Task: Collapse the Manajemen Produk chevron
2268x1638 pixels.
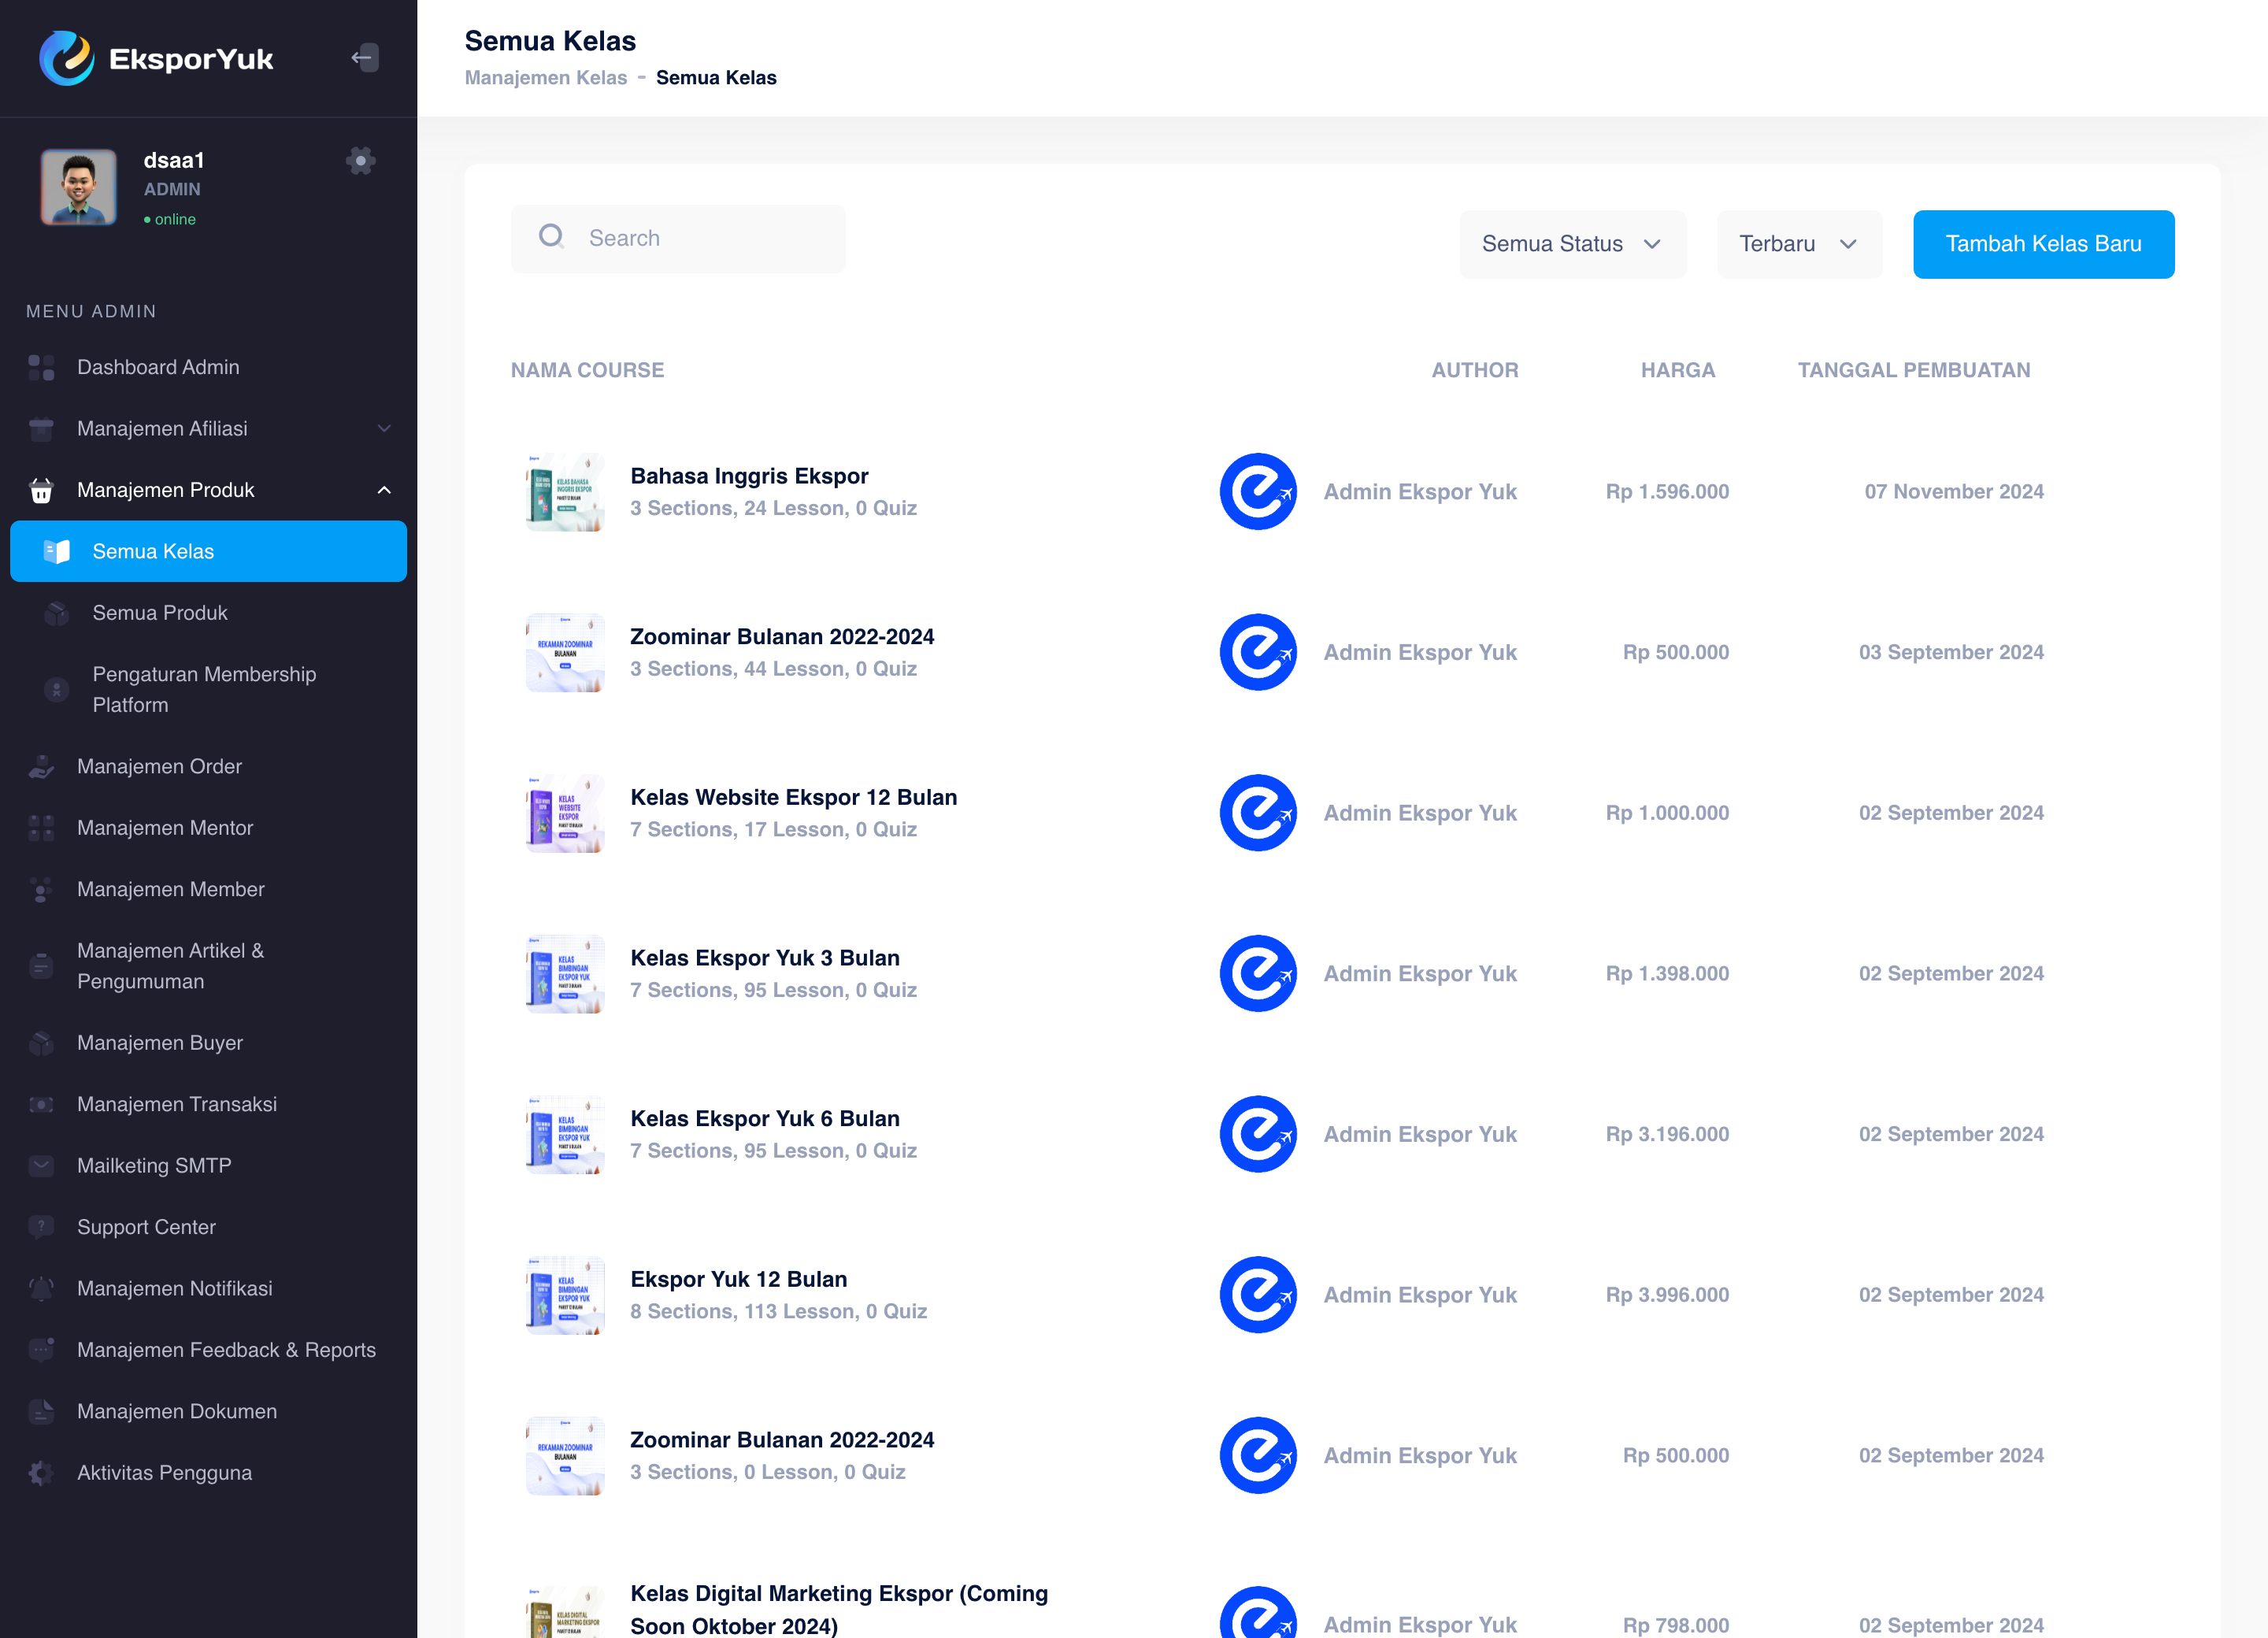Action: click(x=384, y=490)
